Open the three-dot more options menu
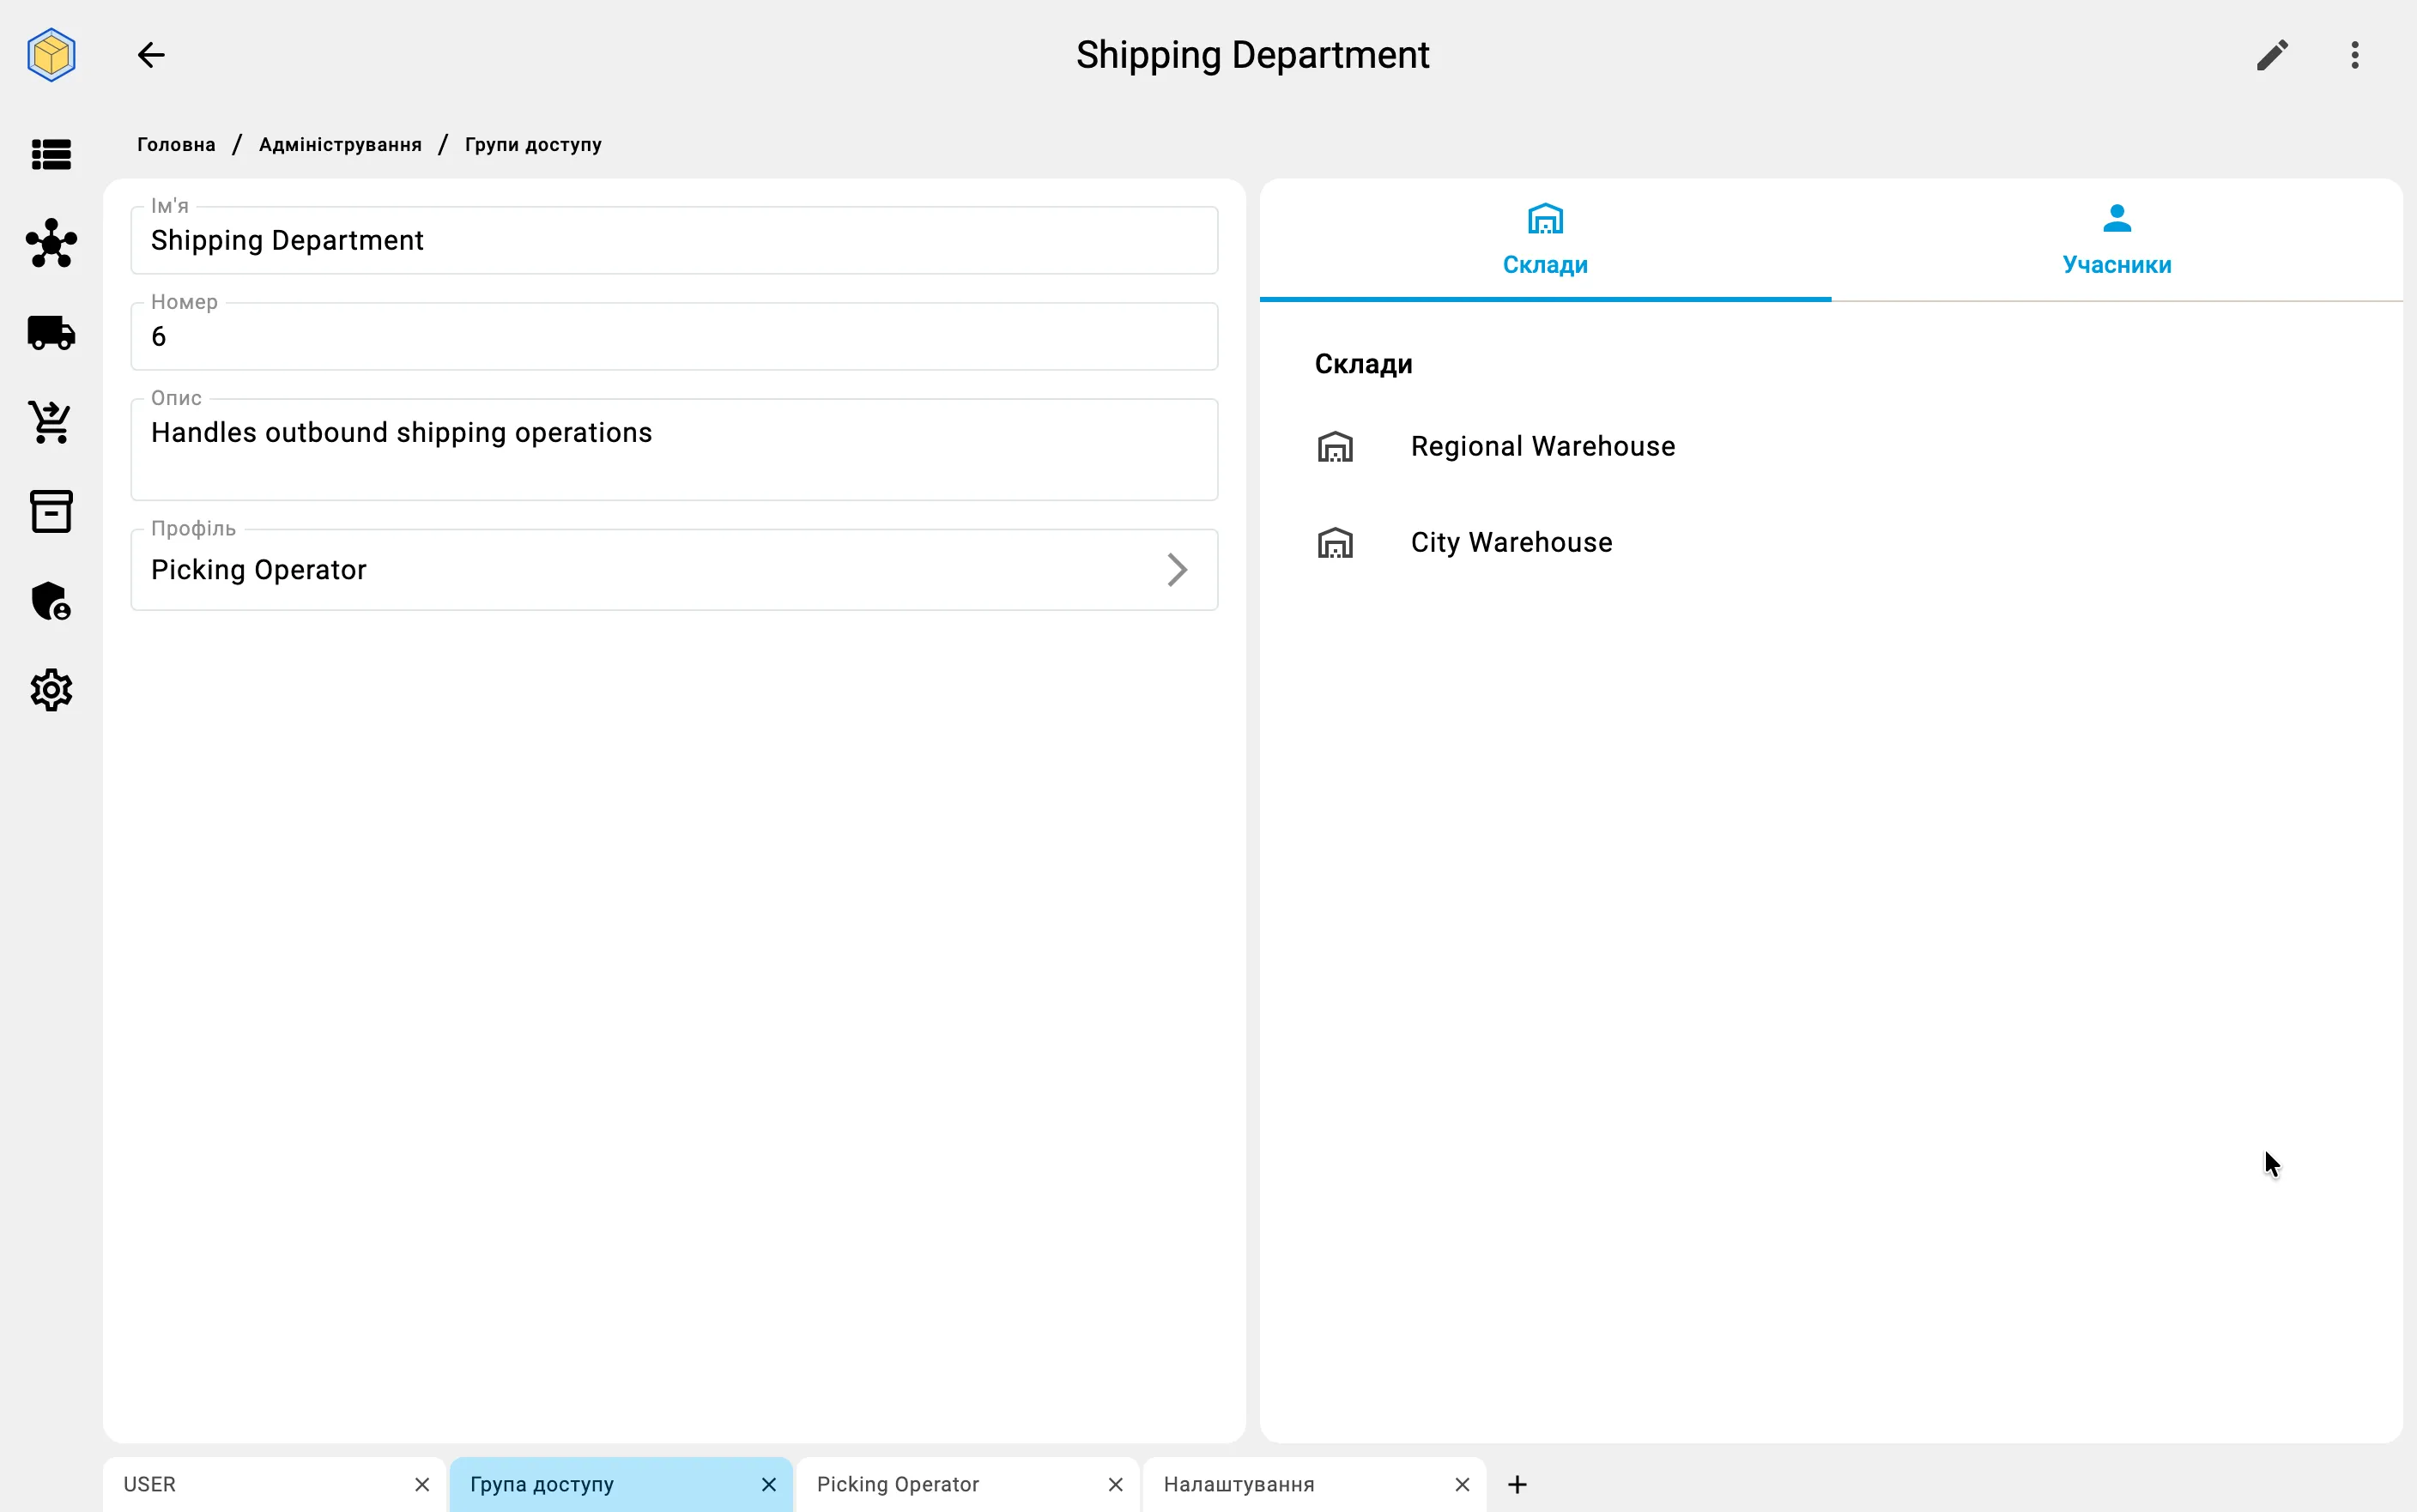The height and width of the screenshot is (1512, 2417). tap(2355, 55)
